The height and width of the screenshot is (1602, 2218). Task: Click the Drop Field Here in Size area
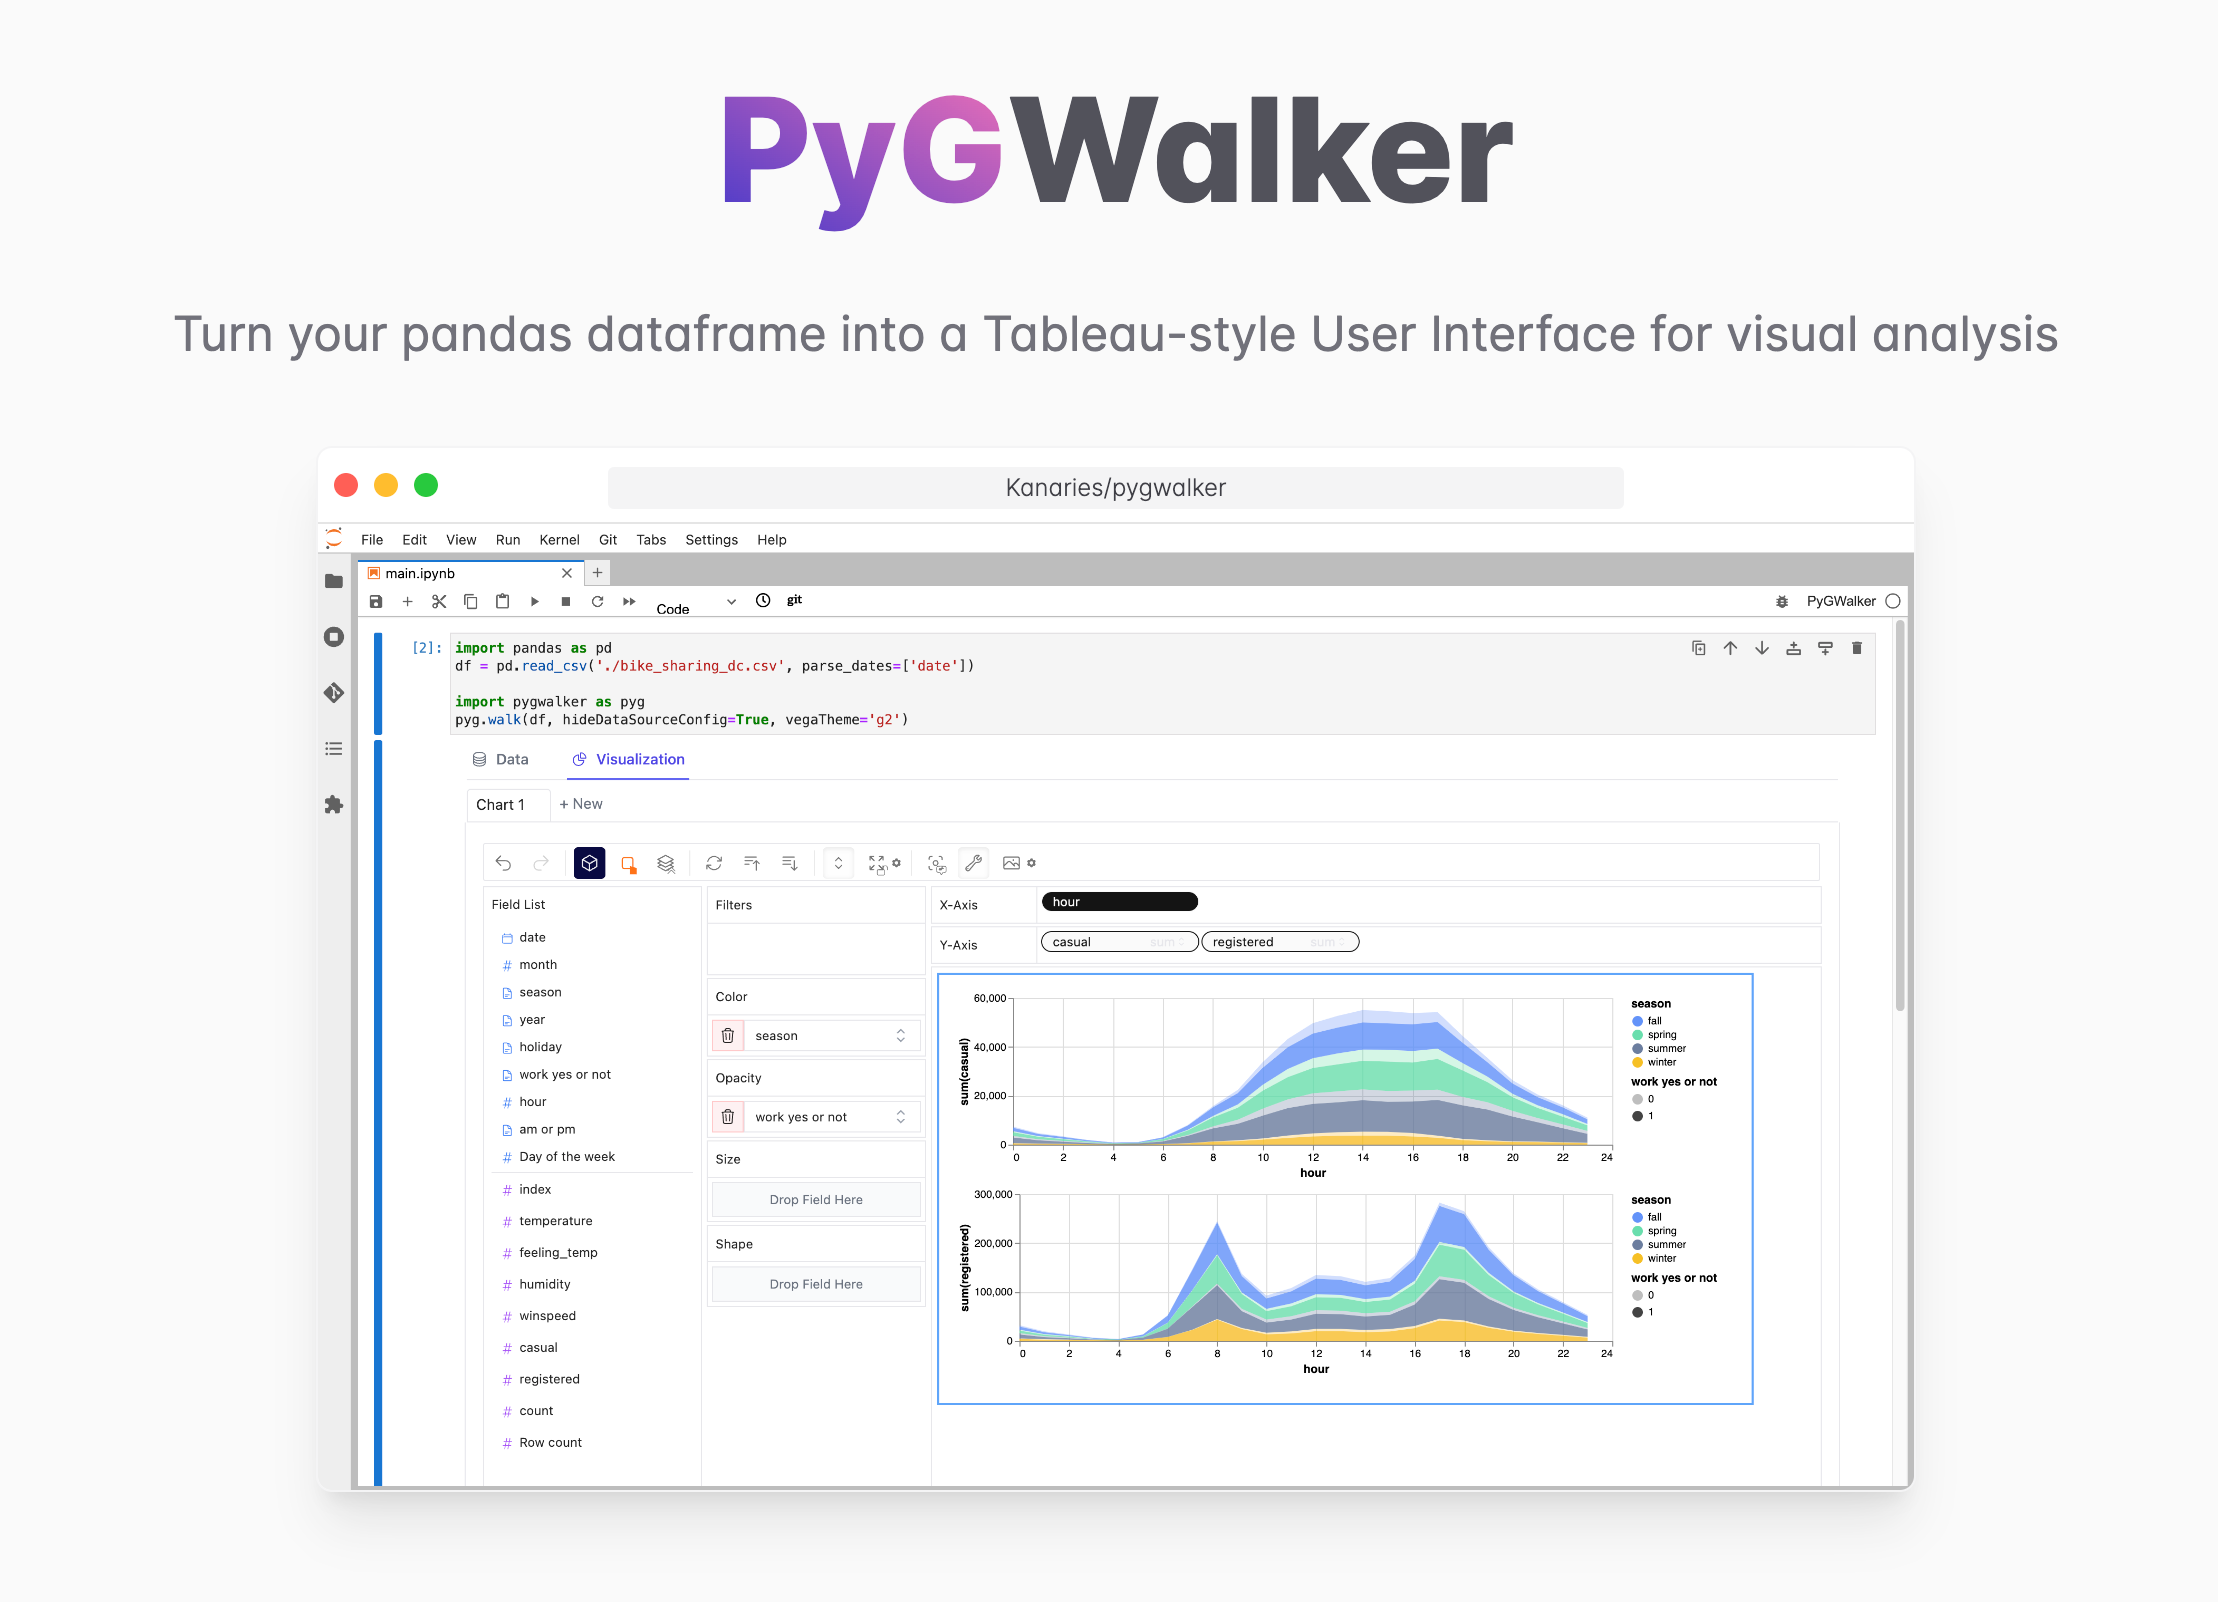816,1199
